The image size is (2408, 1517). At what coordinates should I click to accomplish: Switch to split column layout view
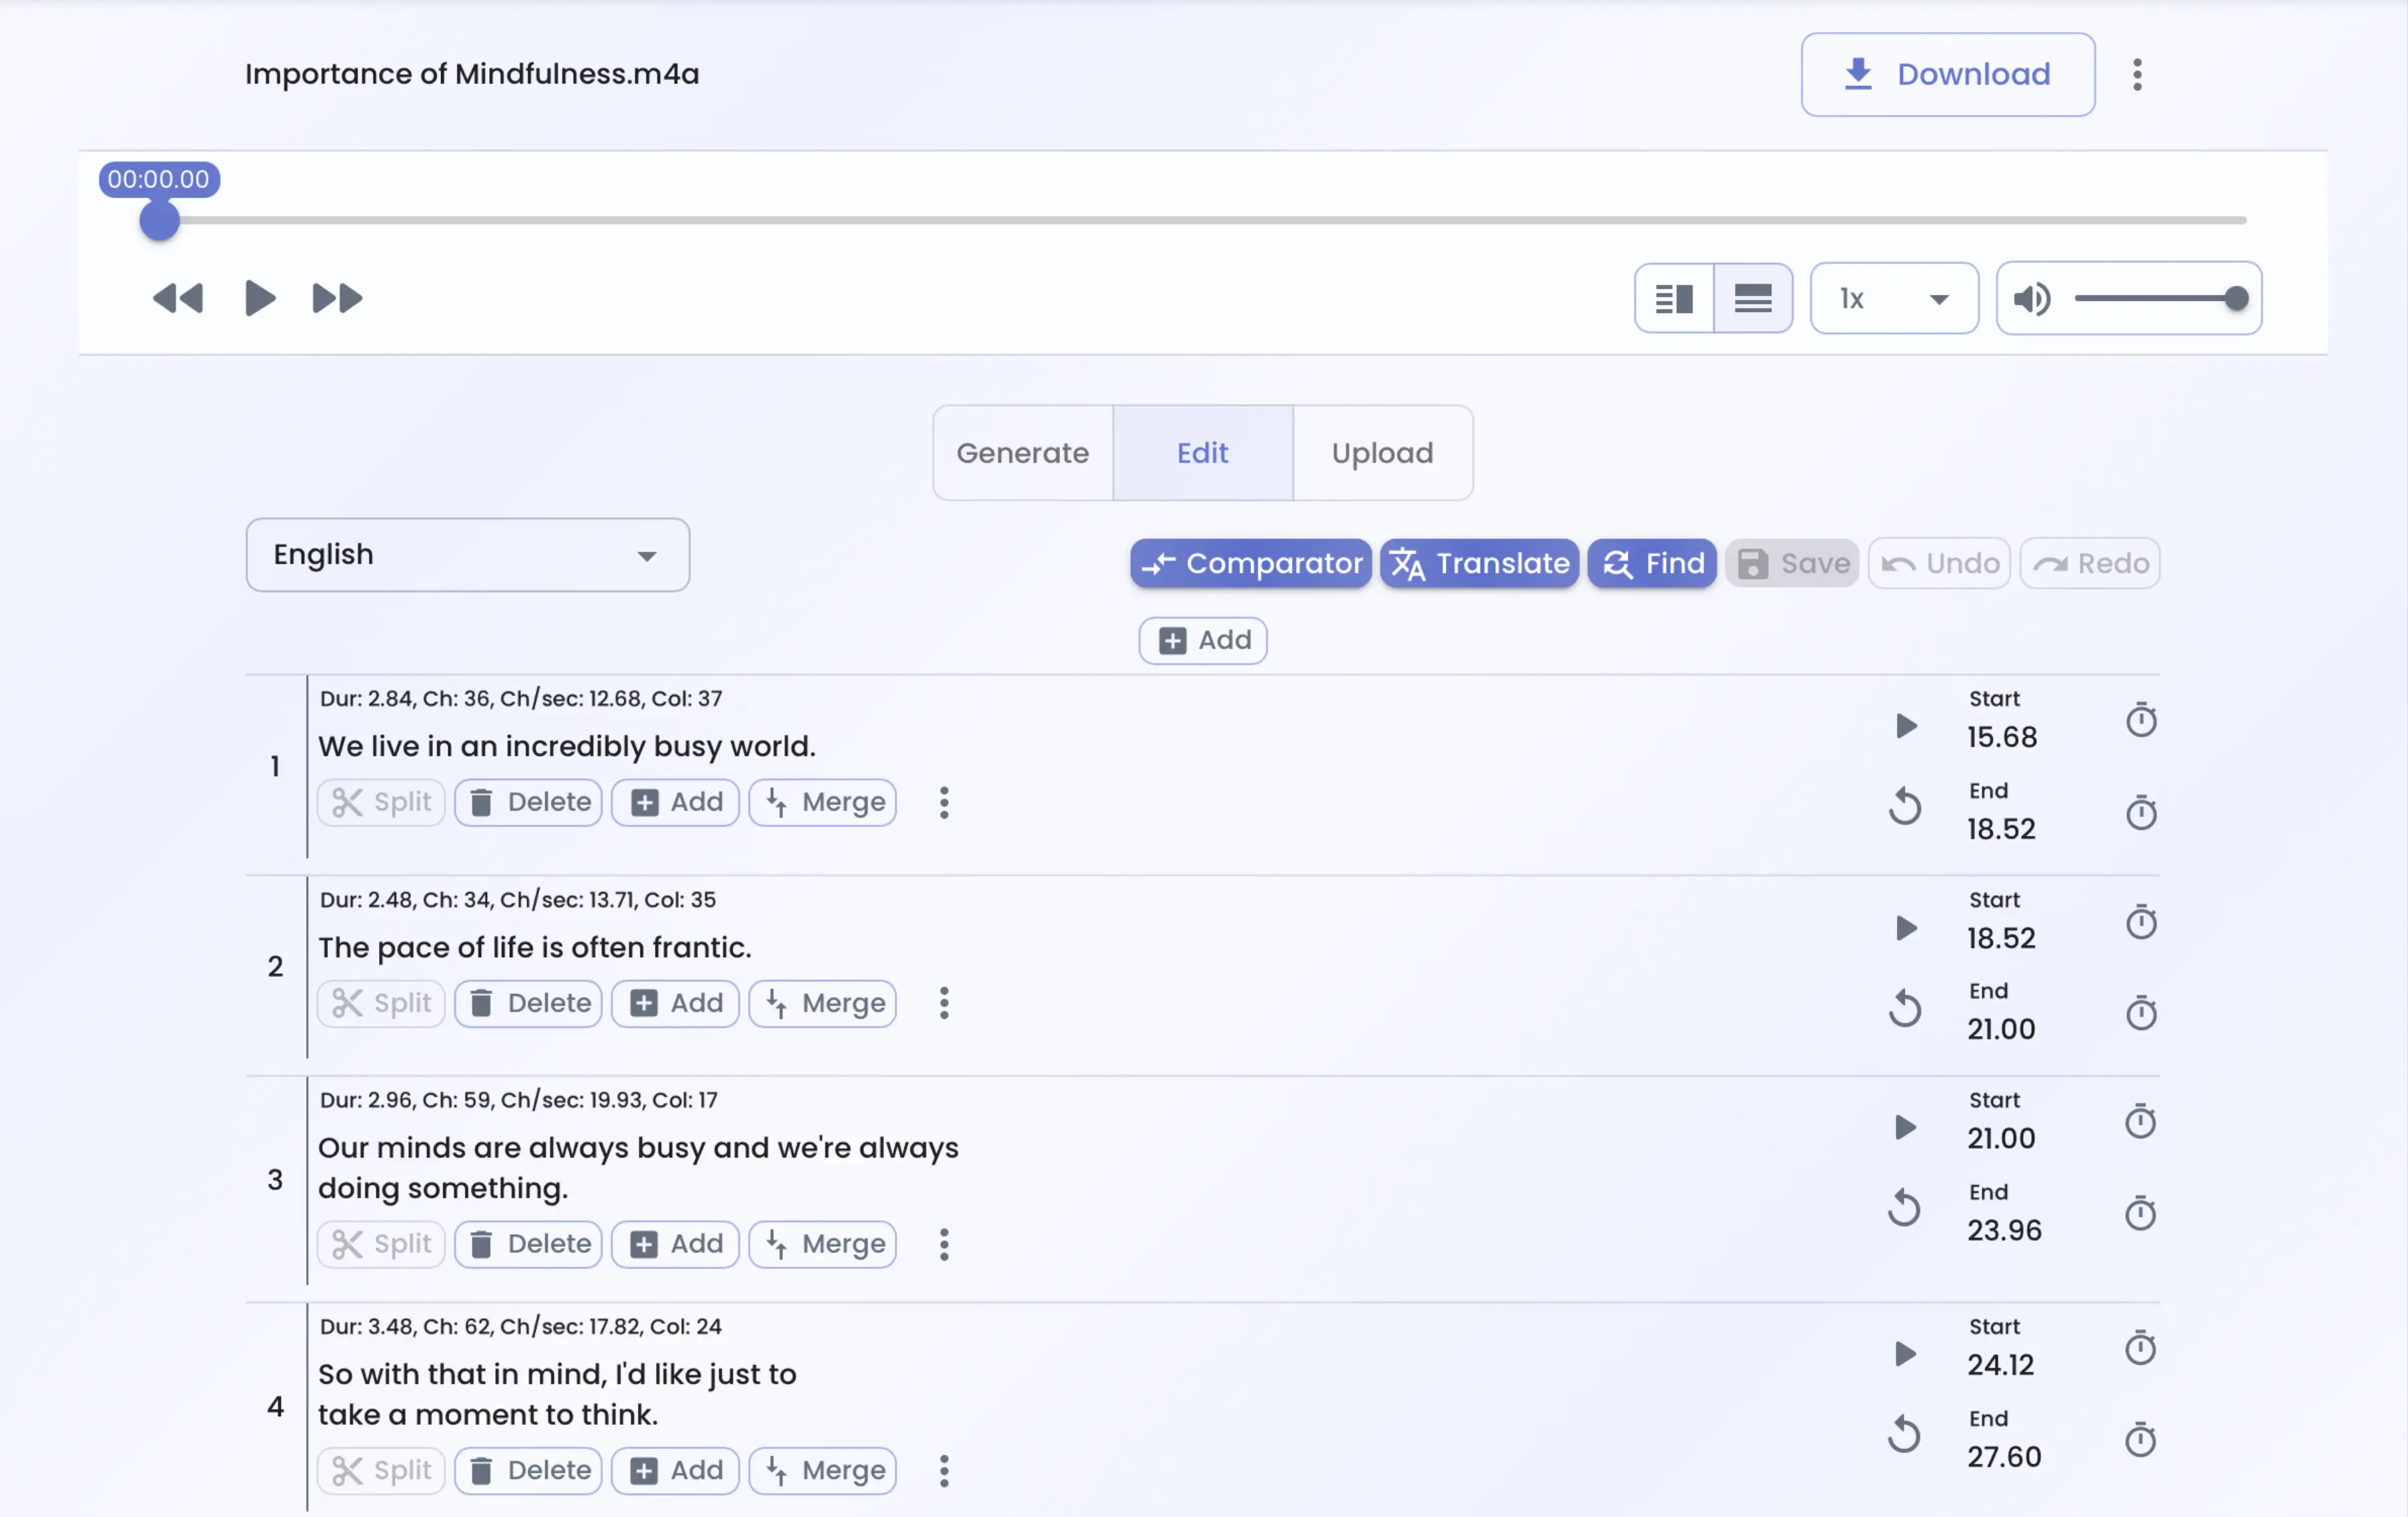[1673, 298]
